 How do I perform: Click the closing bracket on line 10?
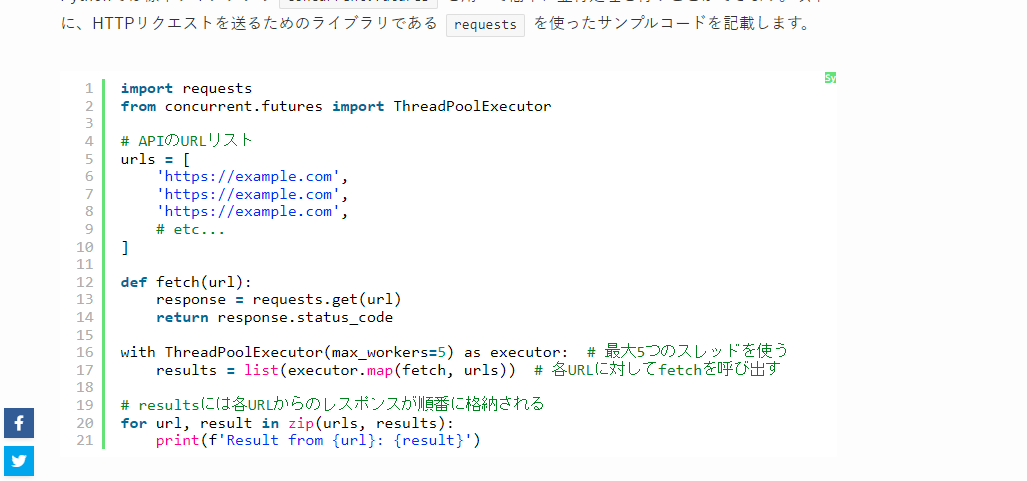coord(125,247)
